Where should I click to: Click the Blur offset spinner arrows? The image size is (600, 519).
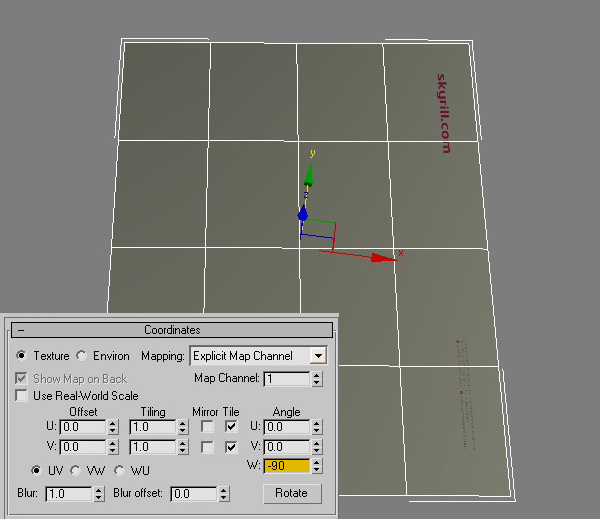tap(223, 494)
